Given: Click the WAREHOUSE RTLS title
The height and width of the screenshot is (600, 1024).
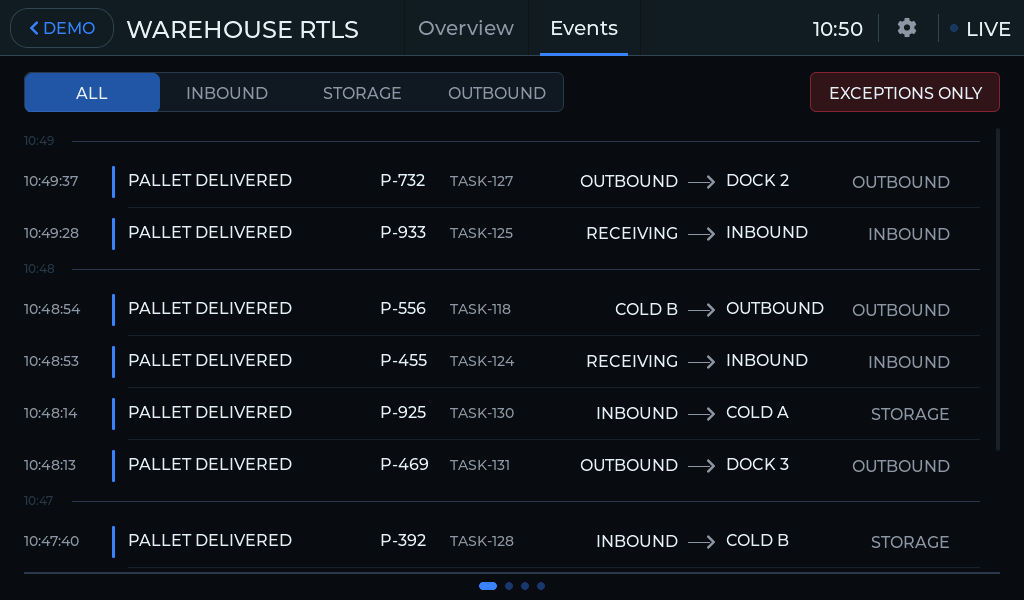Looking at the screenshot, I should [x=242, y=29].
